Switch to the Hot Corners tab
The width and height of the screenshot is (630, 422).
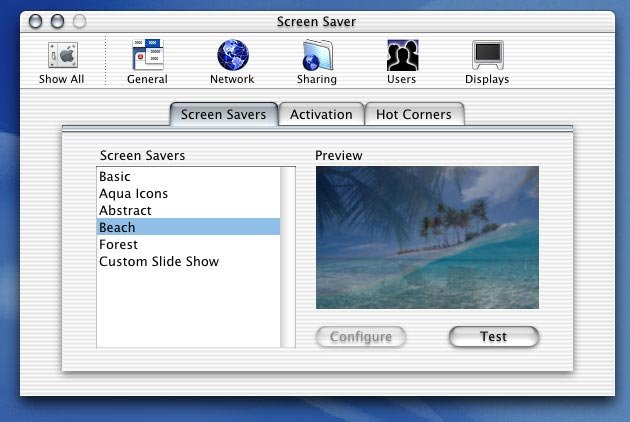pos(414,115)
